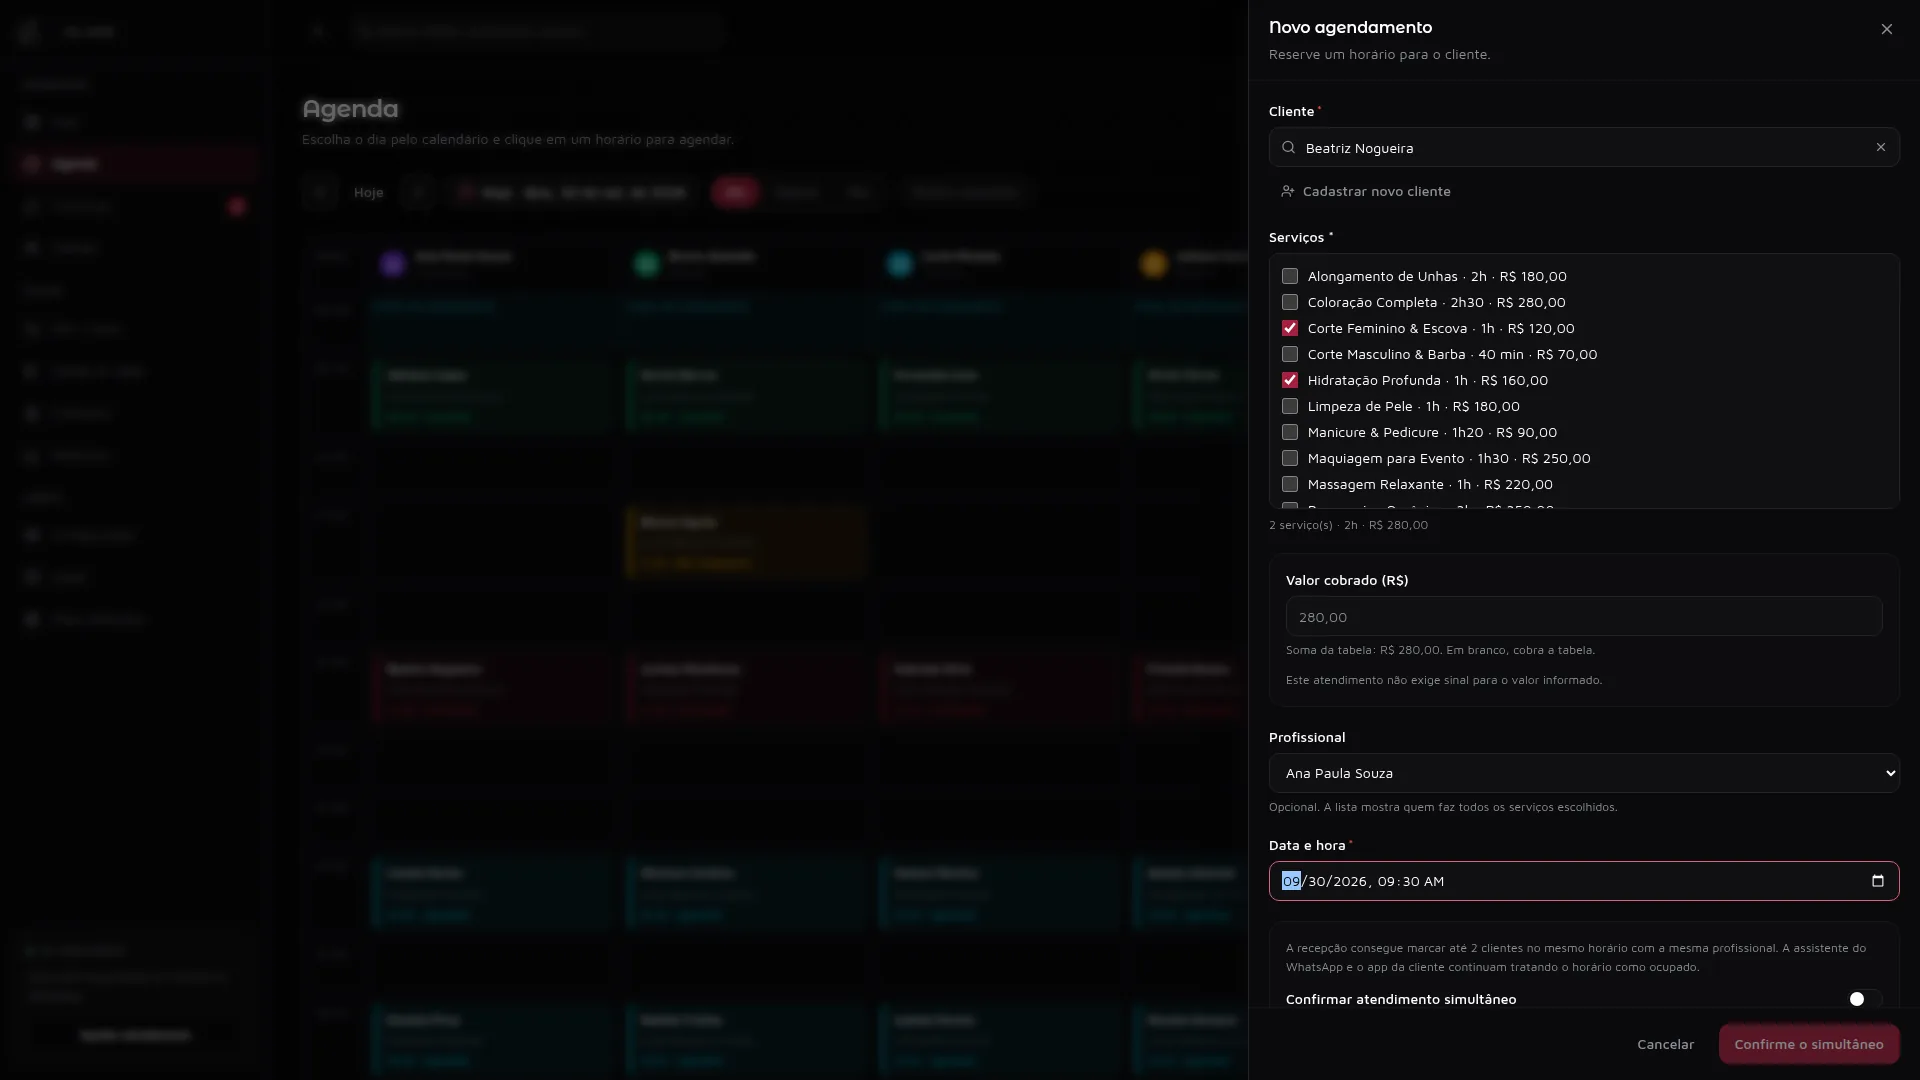
Task: Click 'Este atendimento não exige sinal' note
Action: 1444,680
